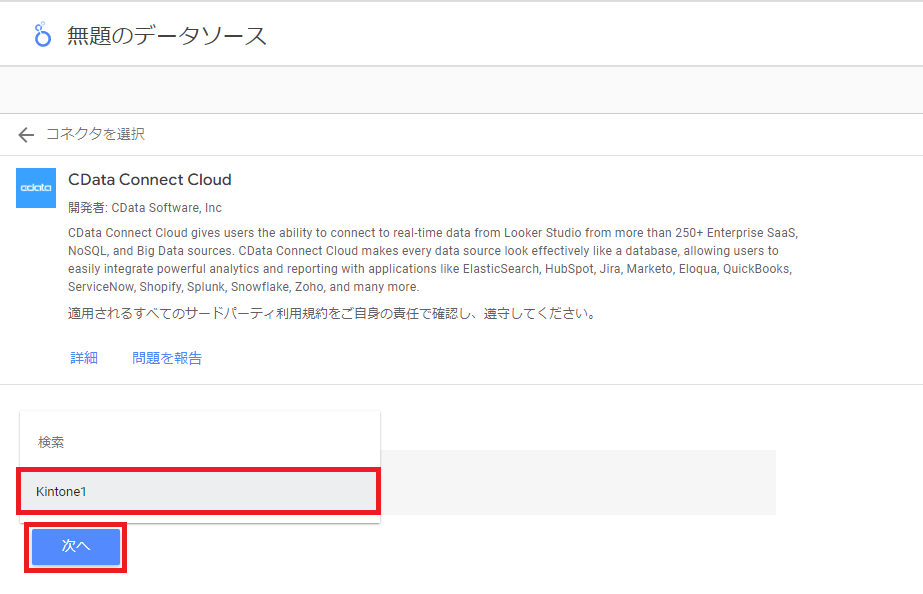Click the third-party terms notice text

333,313
